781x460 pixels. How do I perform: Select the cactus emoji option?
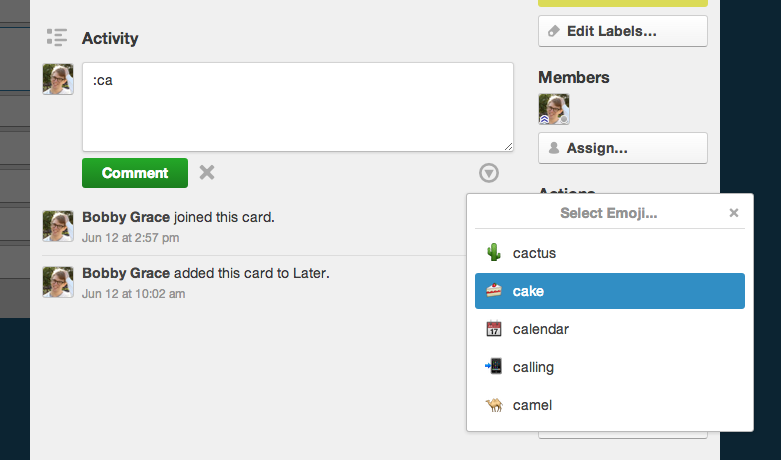[x=610, y=253]
